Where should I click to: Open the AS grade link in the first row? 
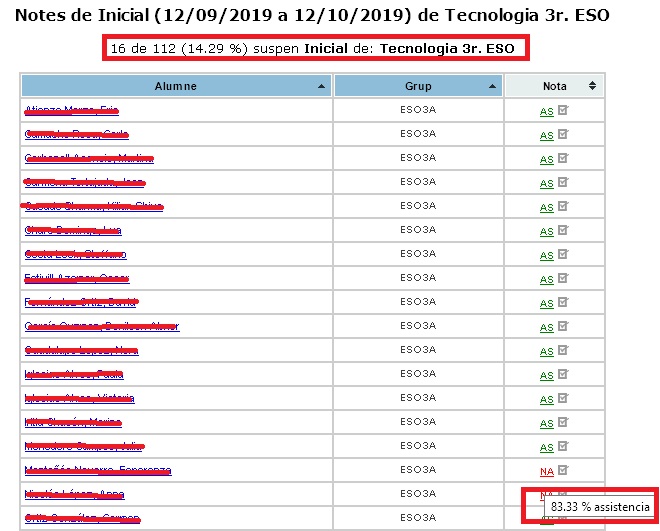pos(547,112)
